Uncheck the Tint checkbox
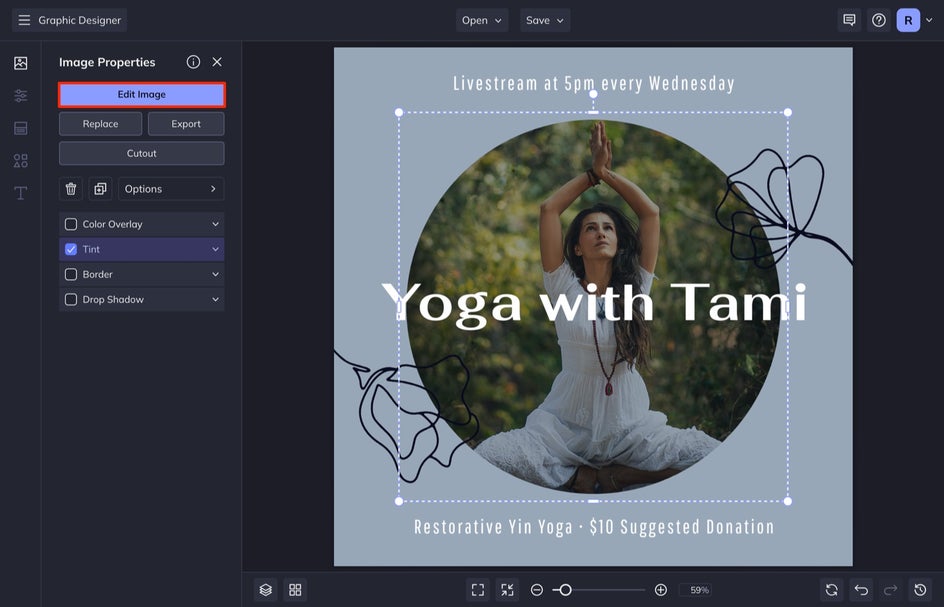944x607 pixels. (71, 249)
